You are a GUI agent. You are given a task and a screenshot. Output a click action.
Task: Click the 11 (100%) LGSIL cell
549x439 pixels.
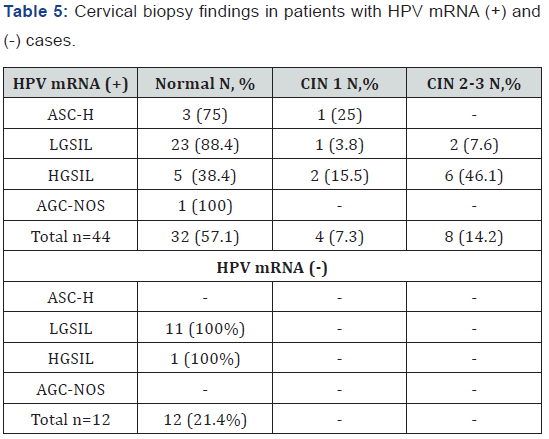pos(205,328)
